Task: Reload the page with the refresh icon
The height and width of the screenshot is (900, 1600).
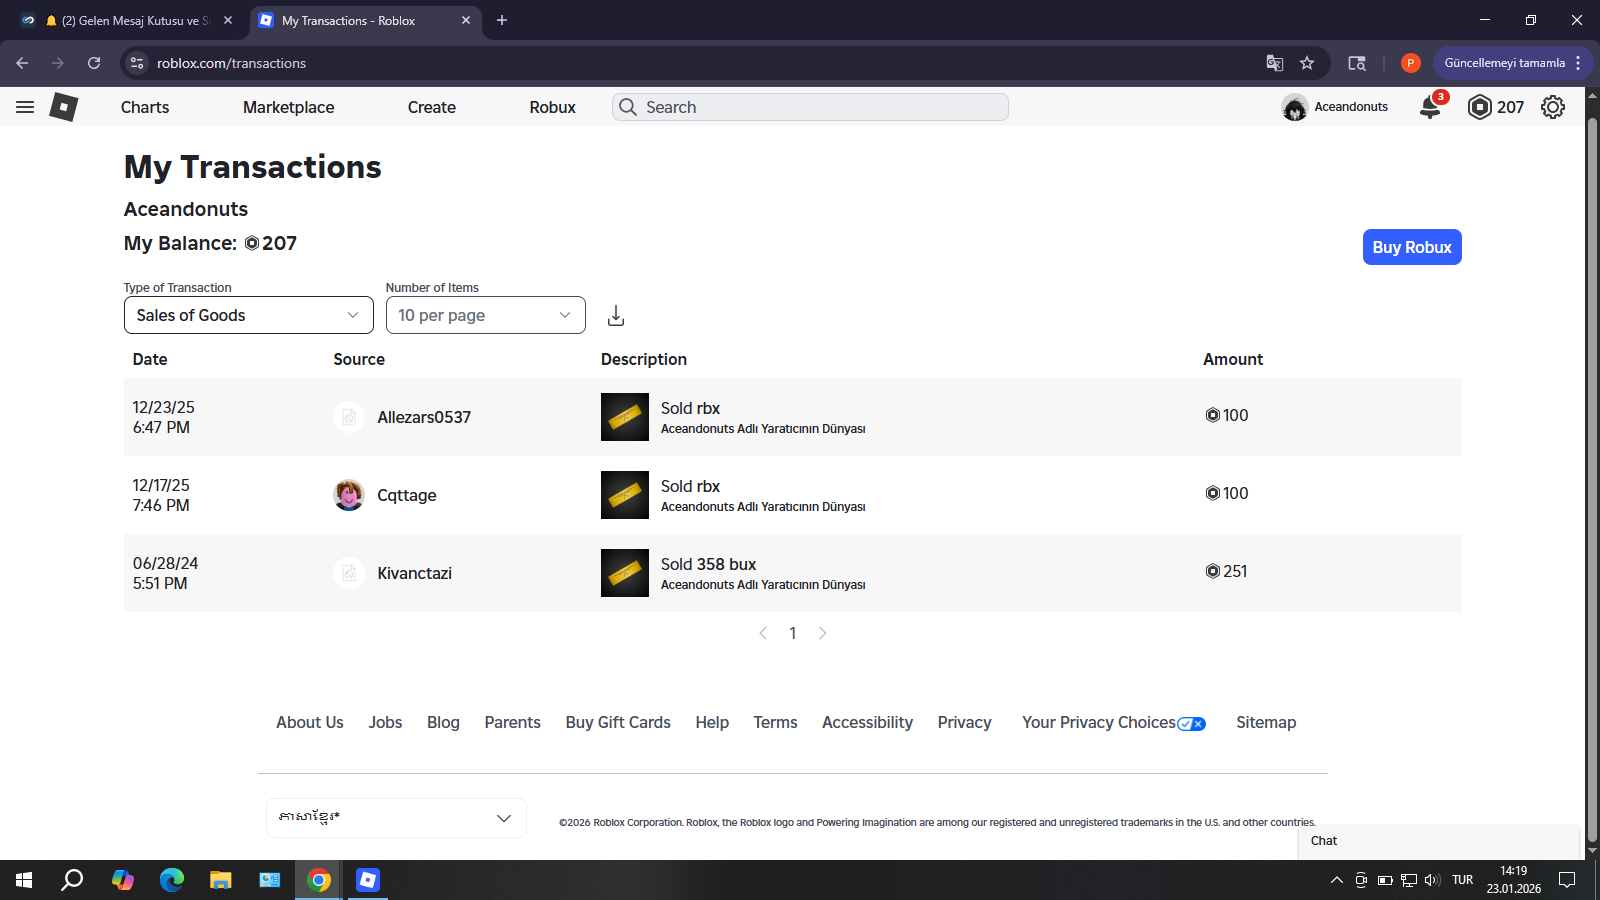Action: pyautogui.click(x=94, y=63)
